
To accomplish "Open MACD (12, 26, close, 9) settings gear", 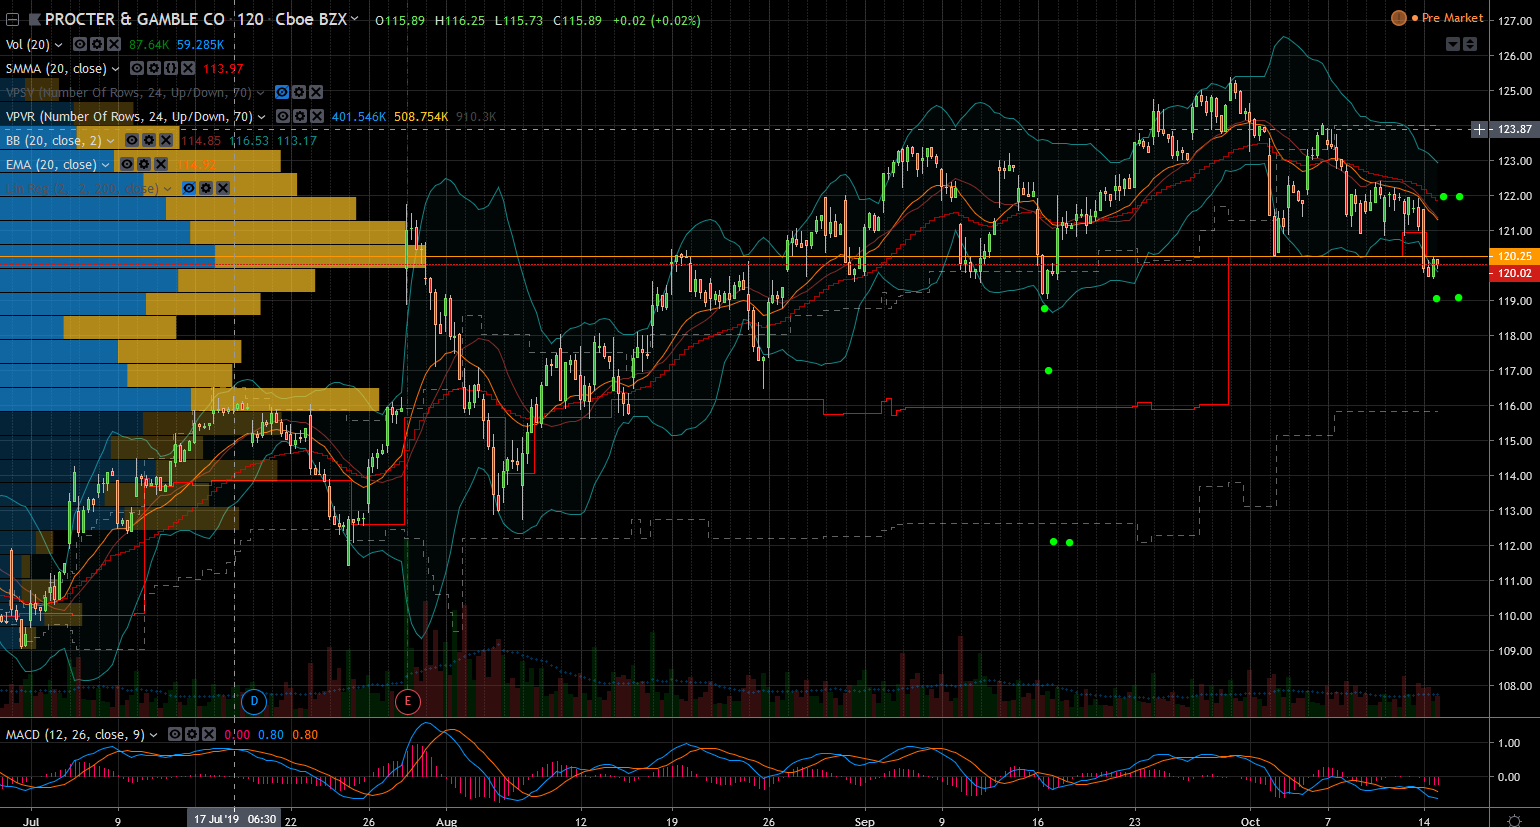I will pos(192,734).
